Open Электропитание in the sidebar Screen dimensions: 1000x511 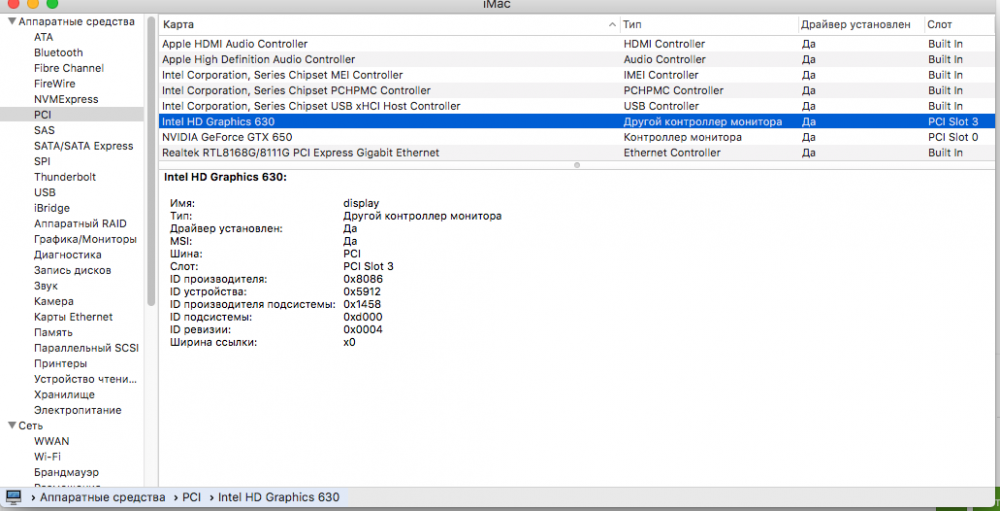point(78,410)
